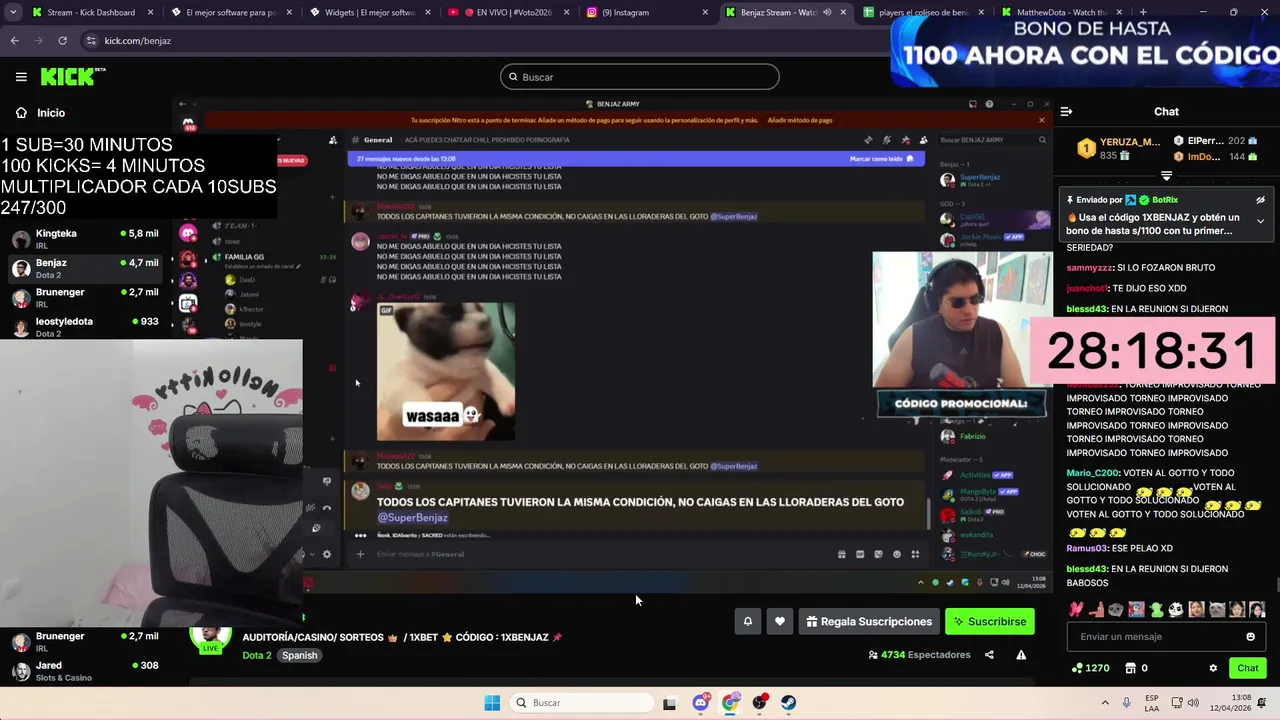Show hidden tray icons chevron
The height and width of the screenshot is (720, 1280).
[x=1105, y=703]
